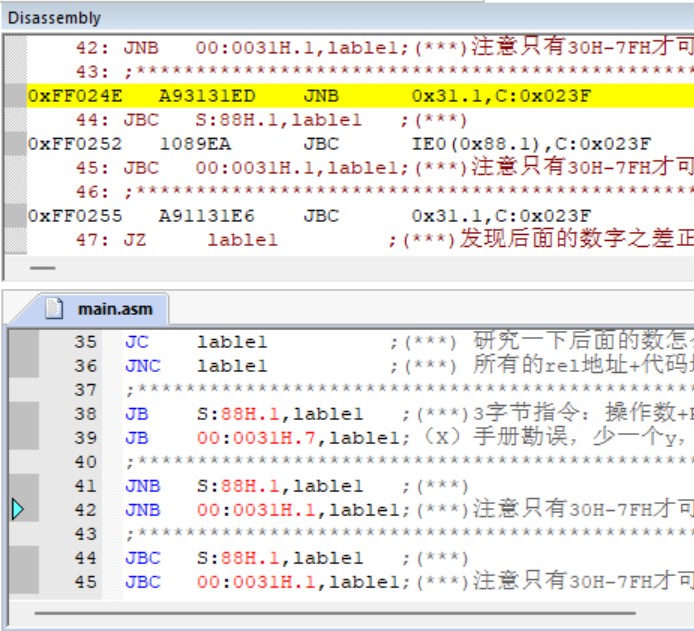The height and width of the screenshot is (631, 694).
Task: Click disassembly source line 45: JBC 00:0031H.1
Action: (x=360, y=168)
